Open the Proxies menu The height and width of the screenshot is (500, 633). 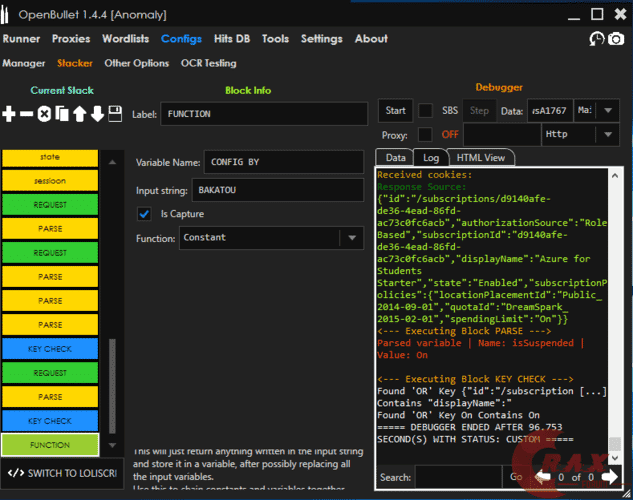pyautogui.click(x=71, y=39)
